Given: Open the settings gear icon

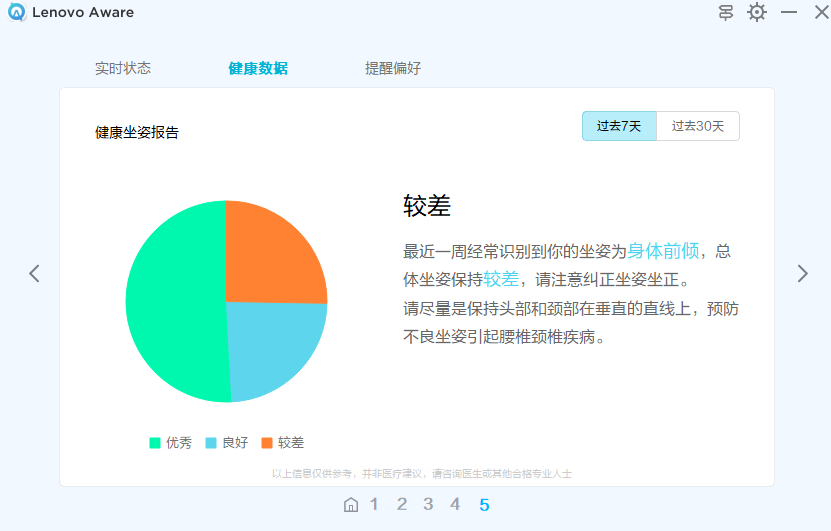Looking at the screenshot, I should [757, 12].
